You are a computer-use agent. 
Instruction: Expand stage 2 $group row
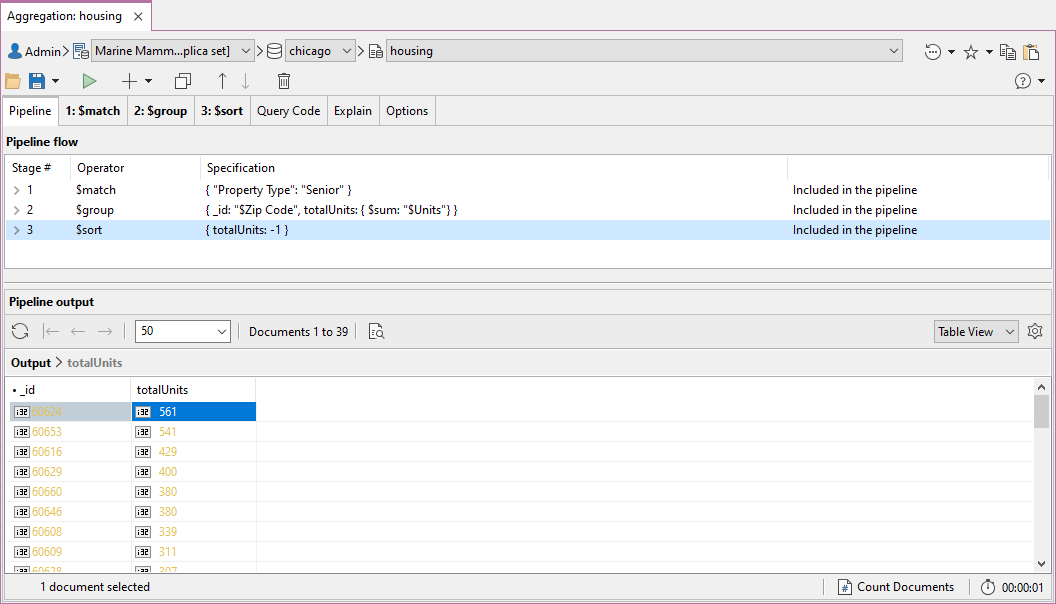coord(16,210)
